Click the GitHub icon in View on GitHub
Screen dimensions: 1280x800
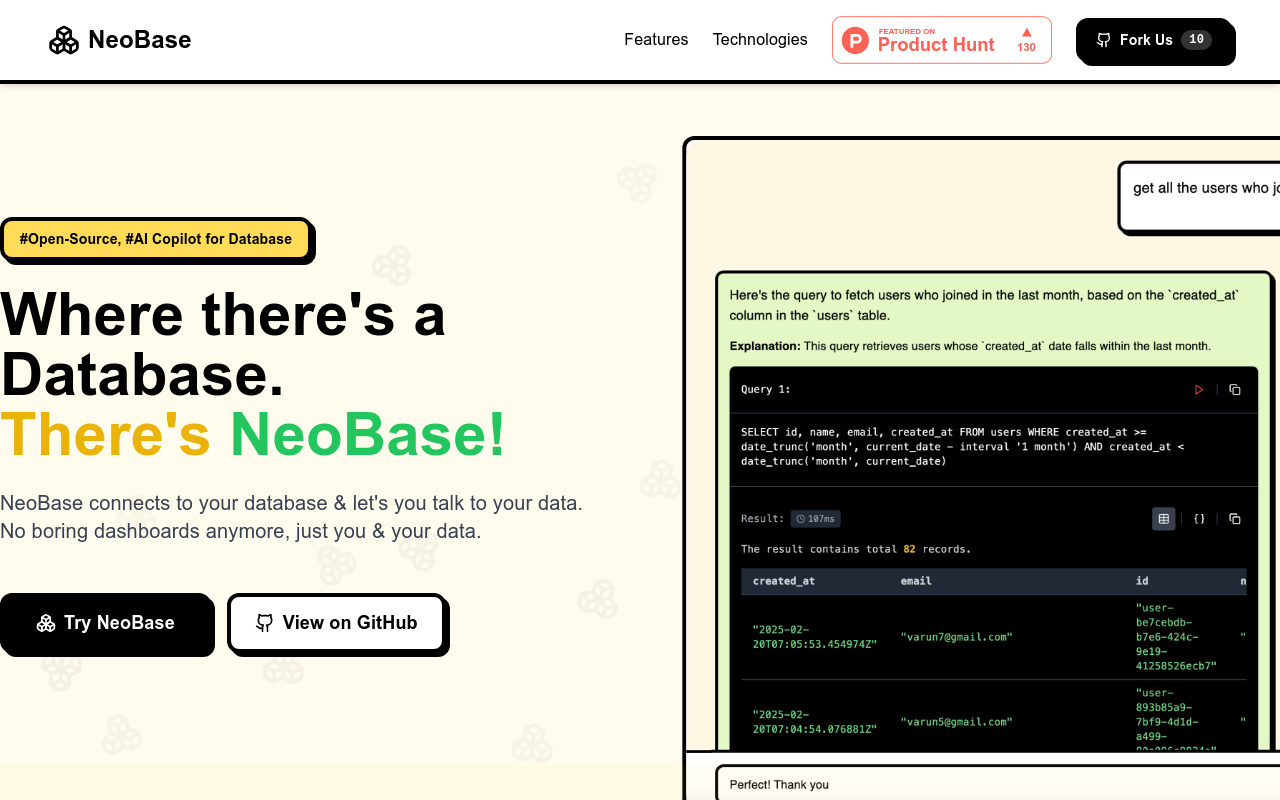pyautogui.click(x=264, y=623)
